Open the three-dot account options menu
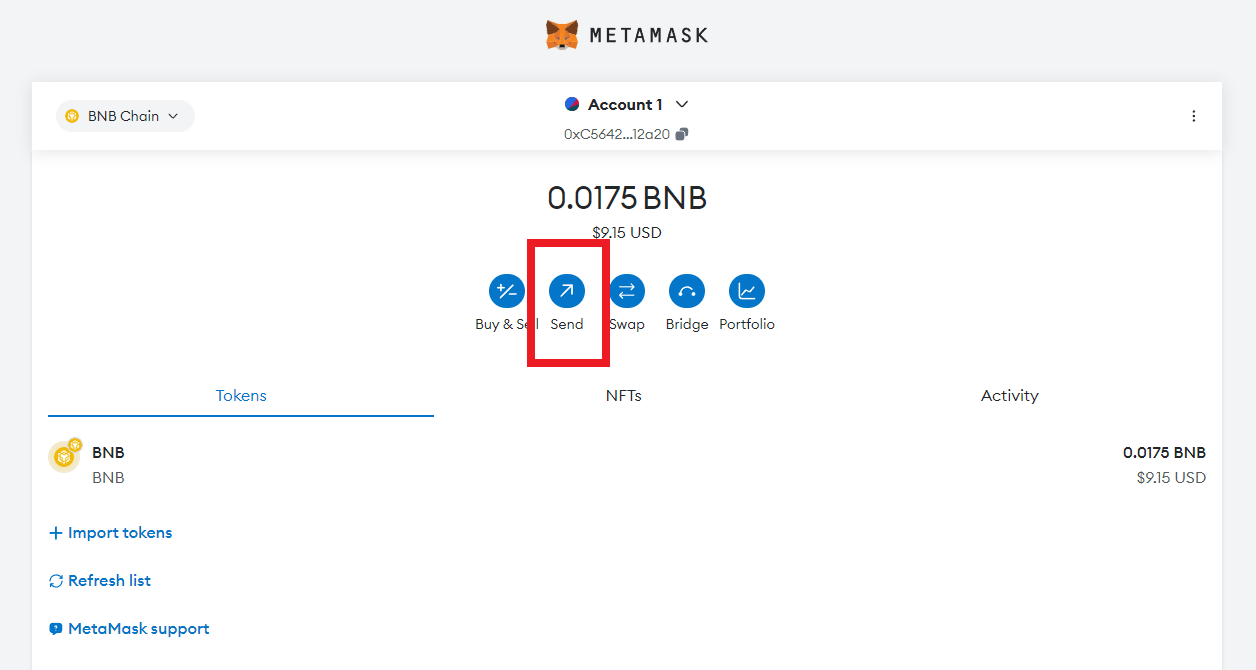The height and width of the screenshot is (670, 1256). coord(1193,116)
